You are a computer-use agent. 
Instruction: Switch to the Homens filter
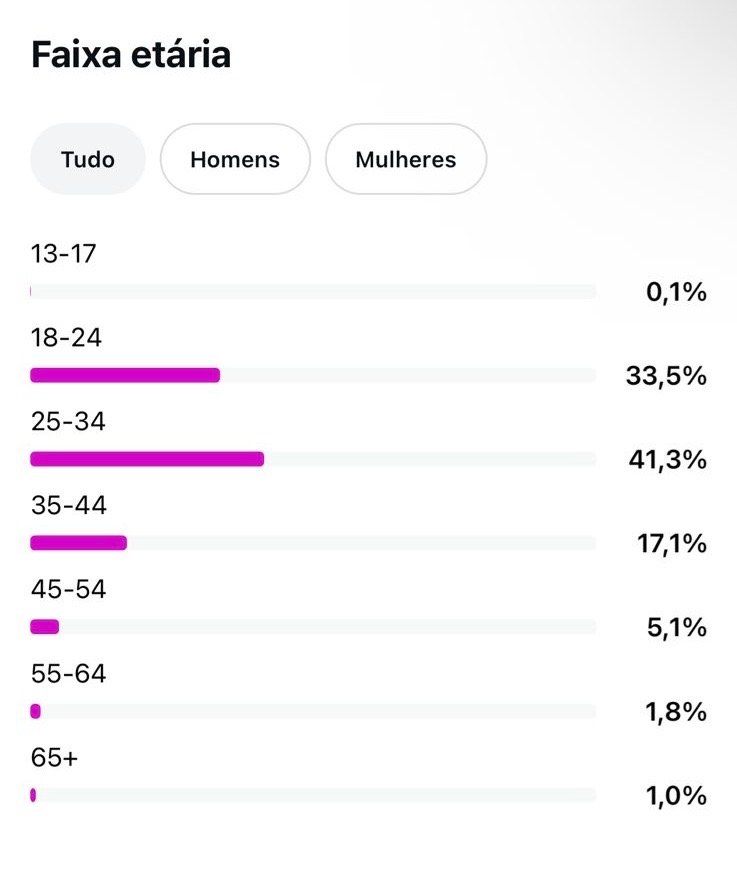pyautogui.click(x=235, y=159)
